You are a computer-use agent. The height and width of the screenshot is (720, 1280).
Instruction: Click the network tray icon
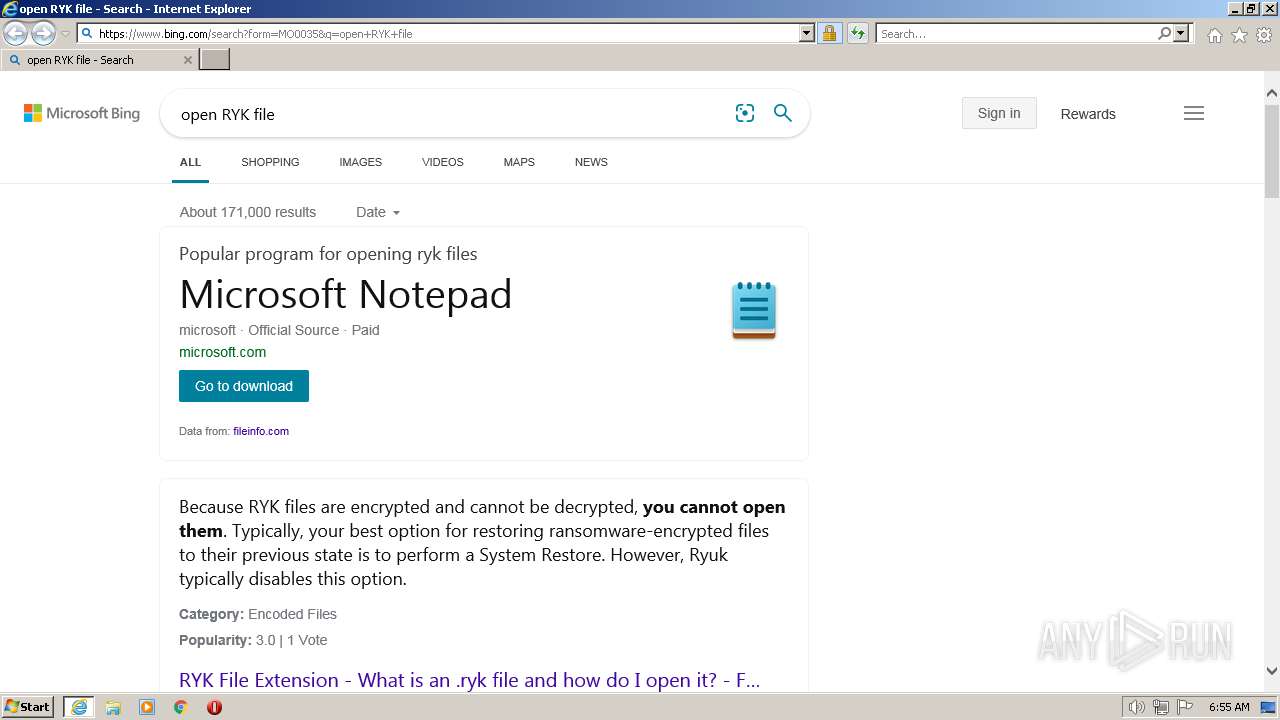click(x=1161, y=707)
